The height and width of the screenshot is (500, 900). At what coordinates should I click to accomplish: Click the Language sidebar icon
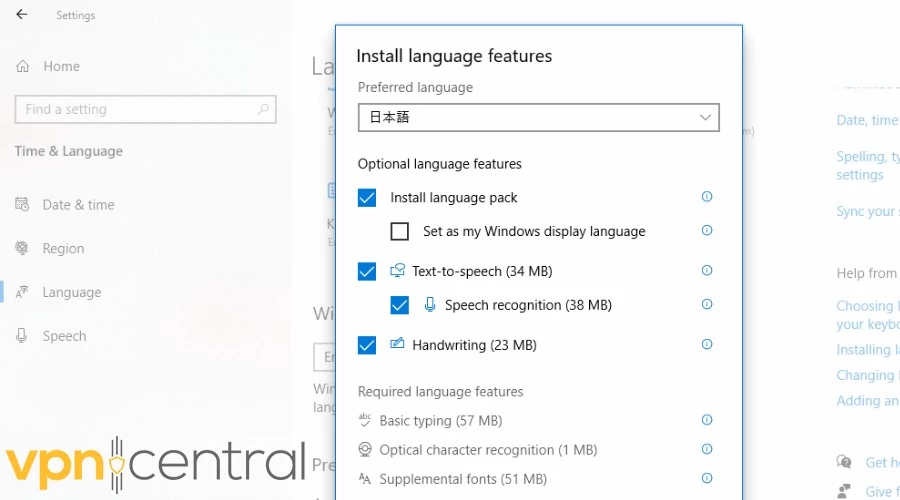click(22, 292)
